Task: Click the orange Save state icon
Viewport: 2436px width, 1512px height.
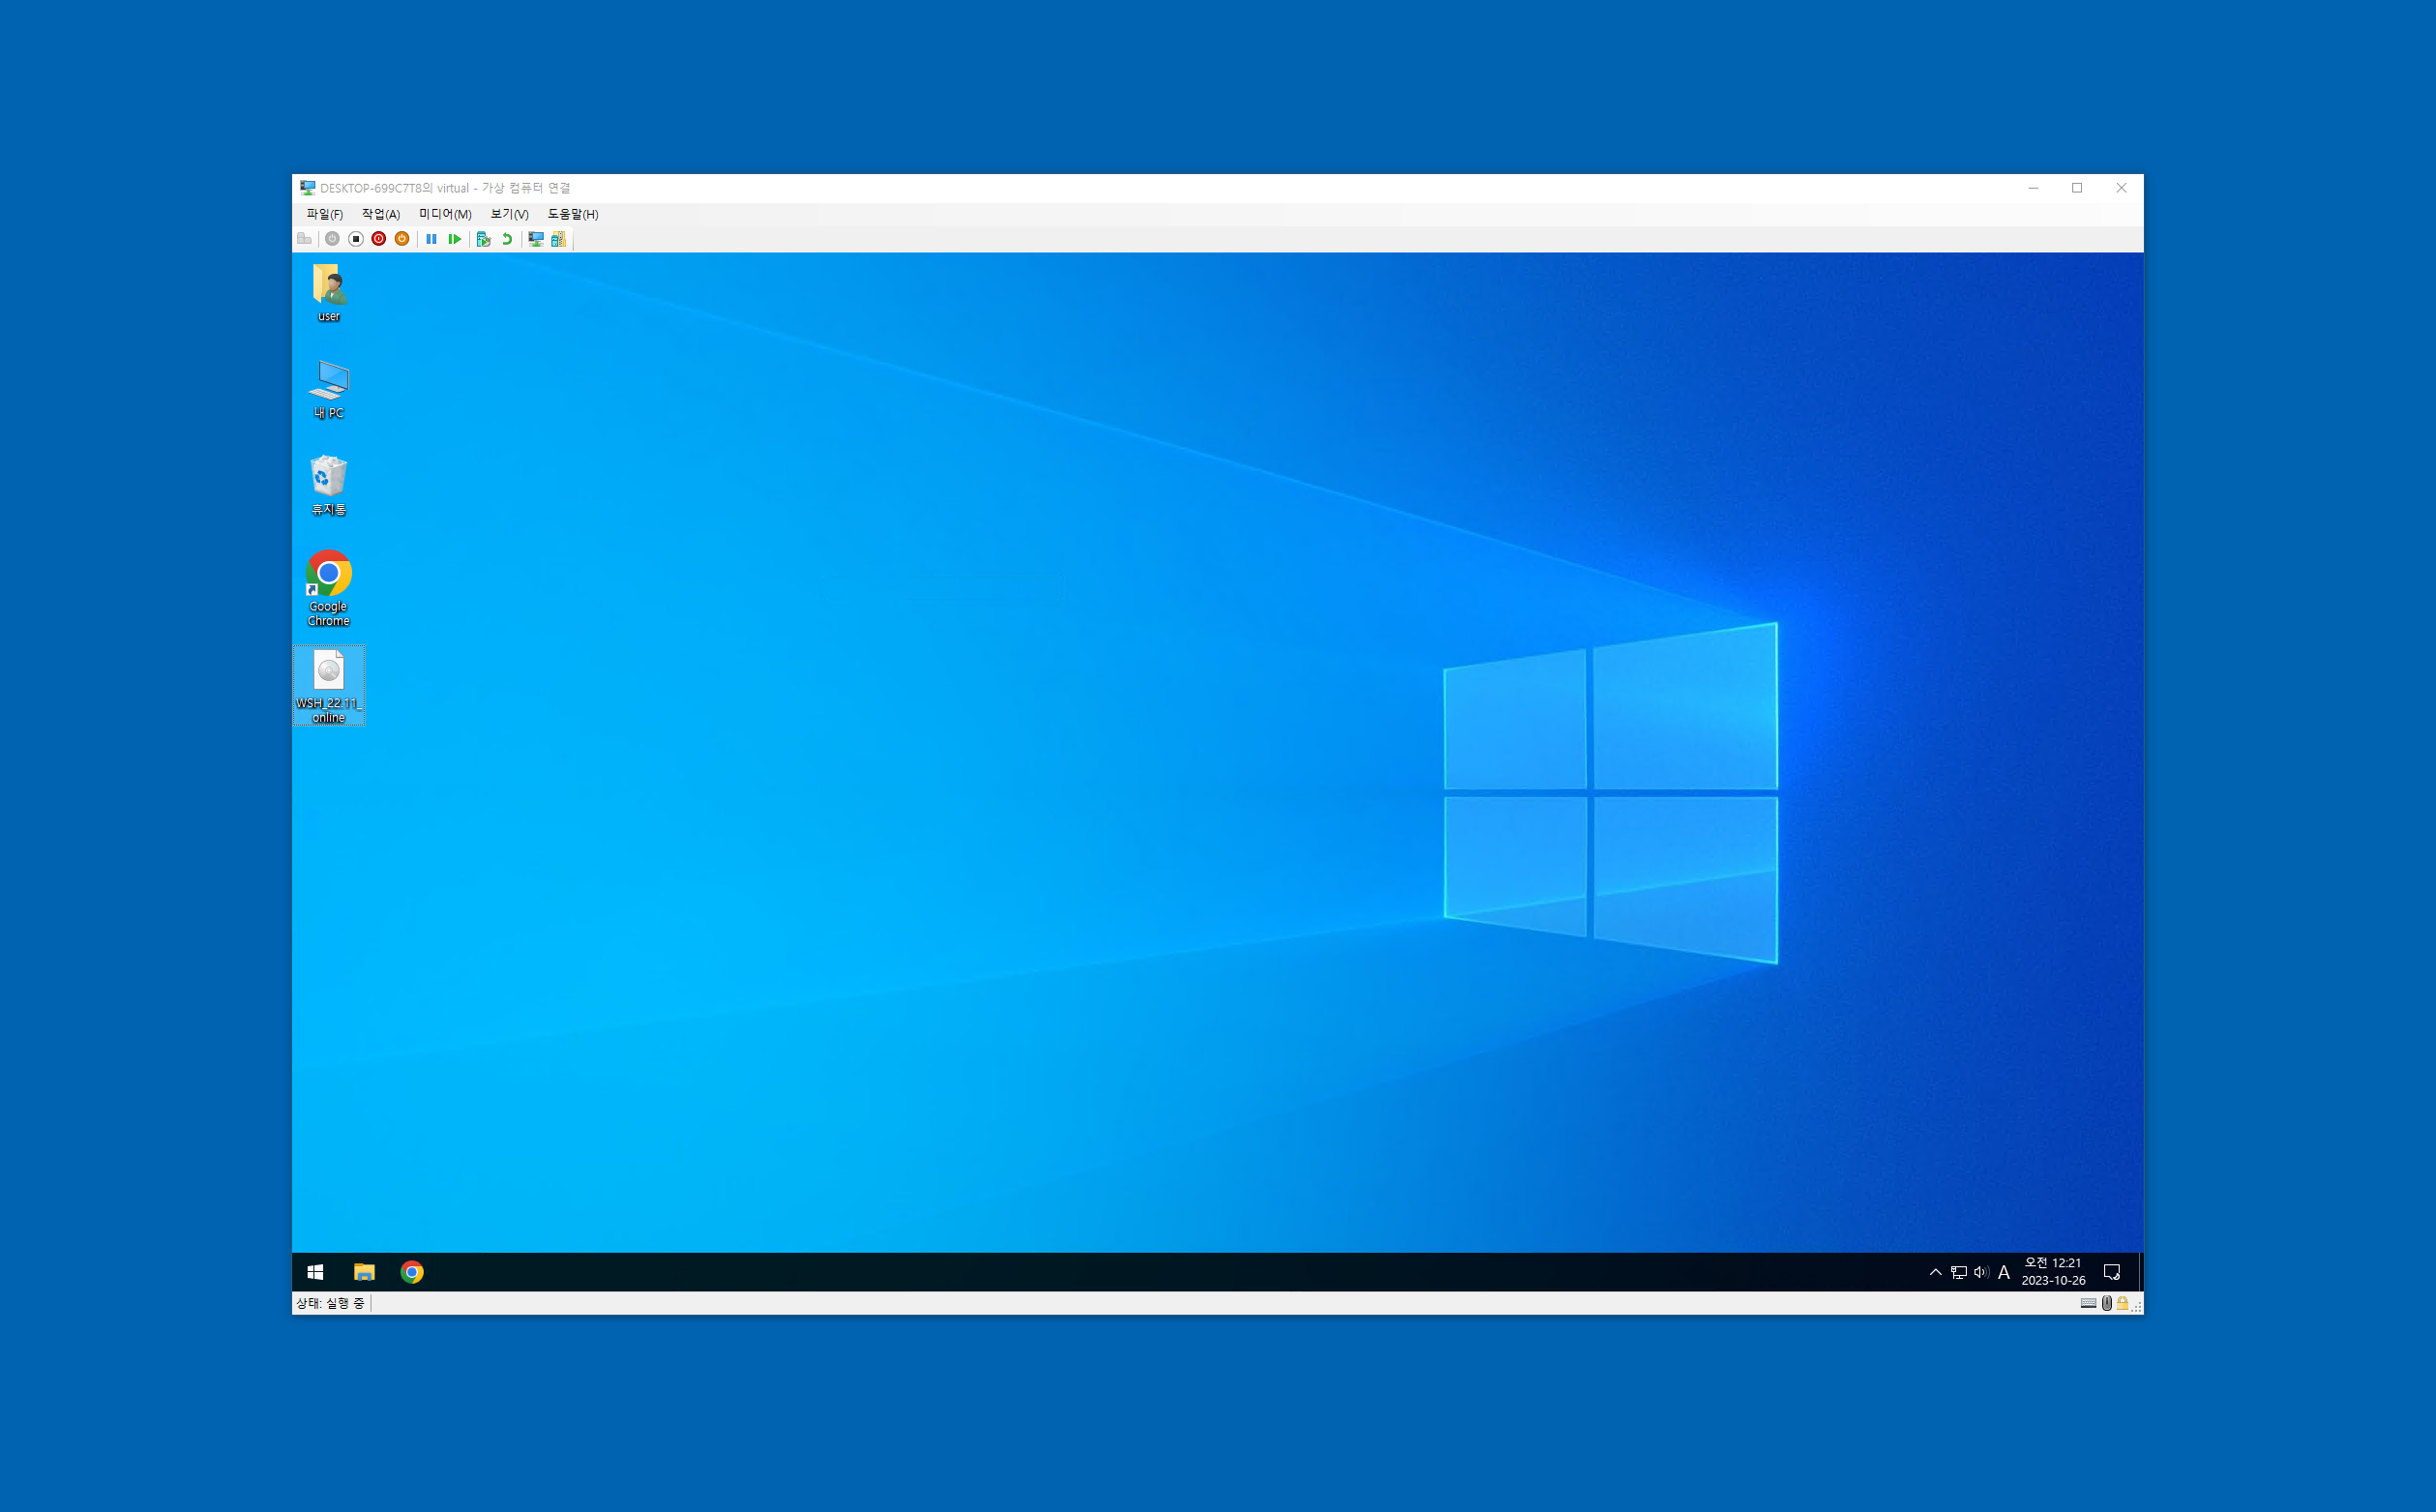Action: tap(402, 239)
